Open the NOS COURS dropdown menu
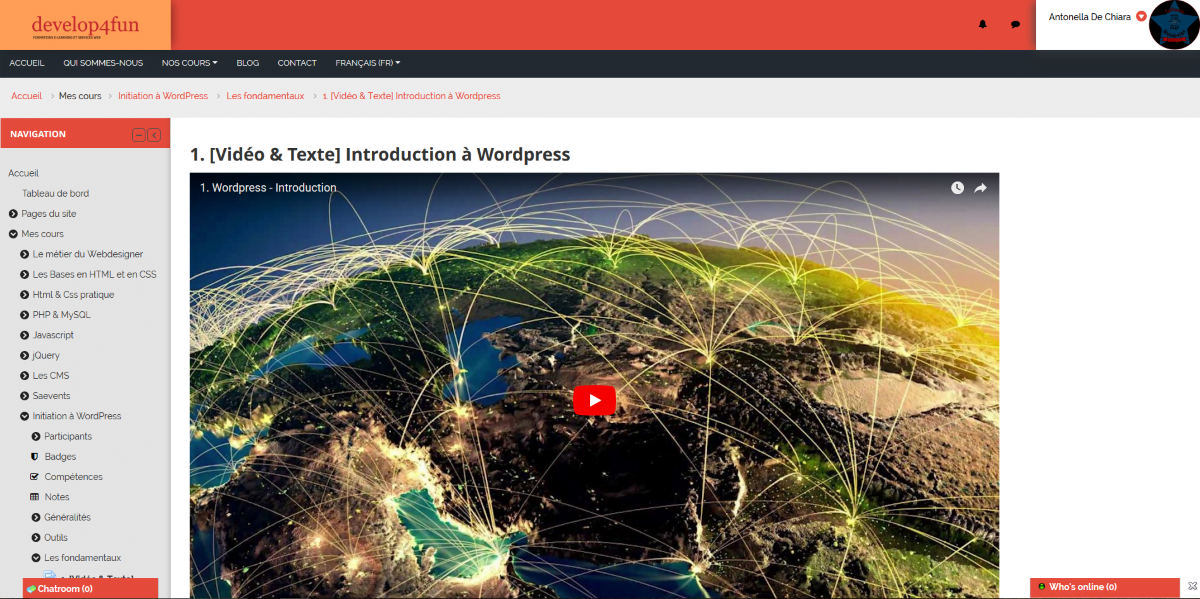 (x=189, y=63)
